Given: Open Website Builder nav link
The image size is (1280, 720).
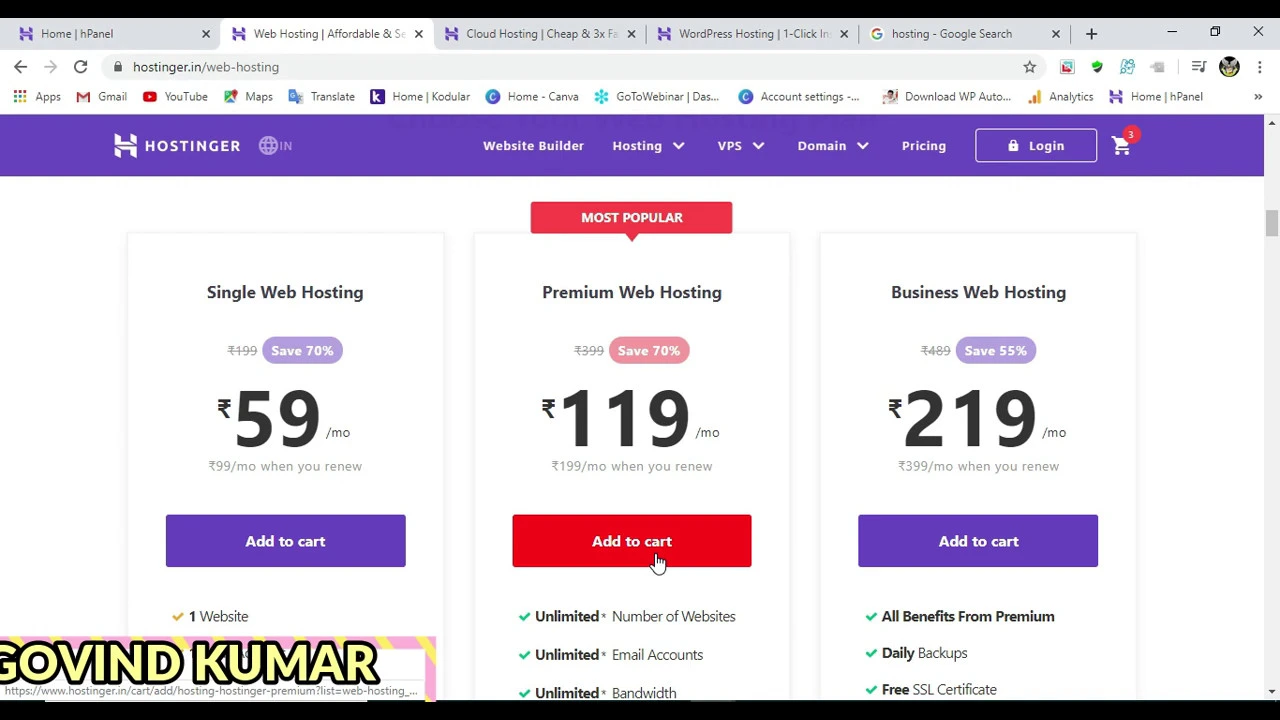Looking at the screenshot, I should point(533,146).
